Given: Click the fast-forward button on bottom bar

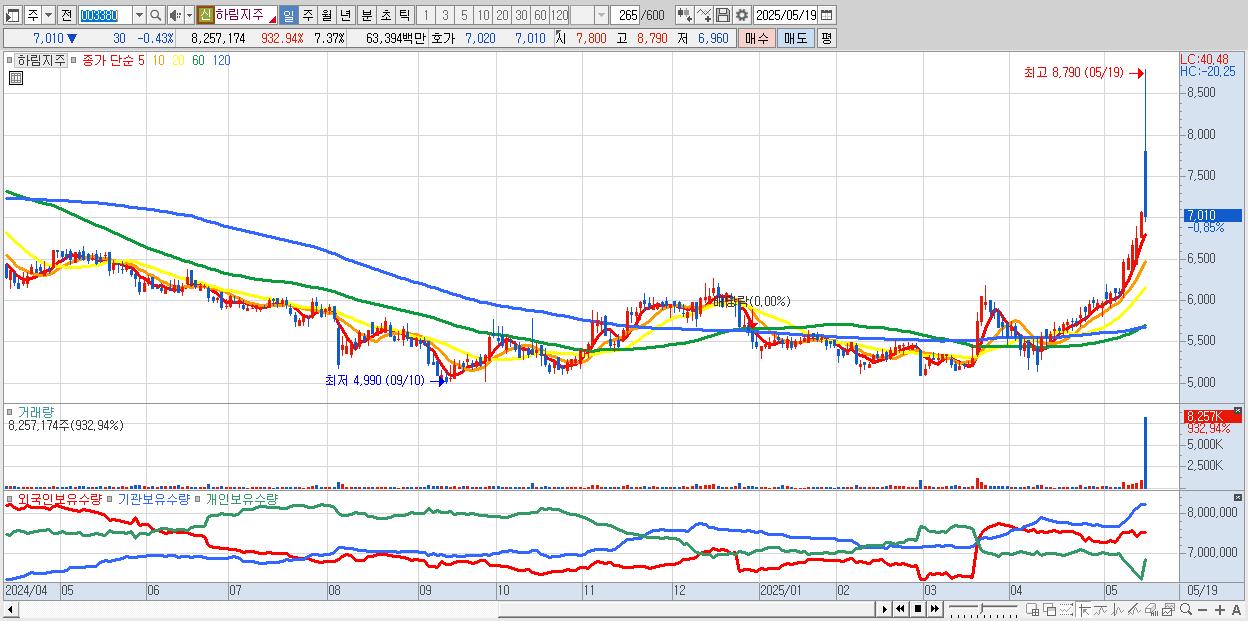Looking at the screenshot, I should point(935,609).
